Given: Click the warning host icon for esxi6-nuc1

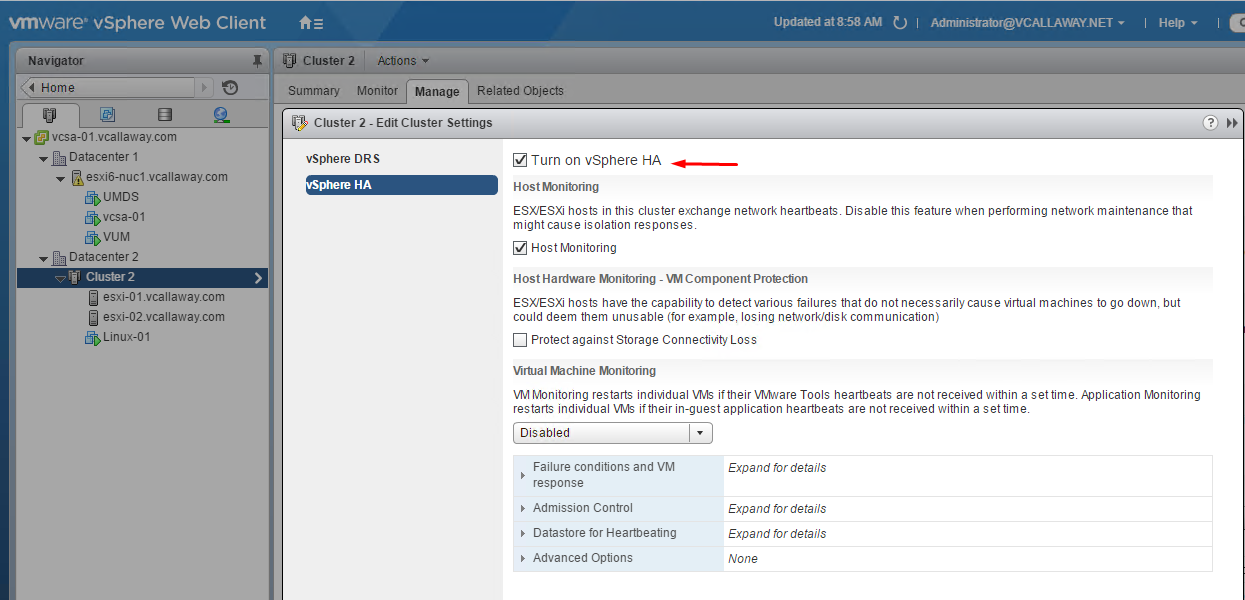Looking at the screenshot, I should pos(76,177).
